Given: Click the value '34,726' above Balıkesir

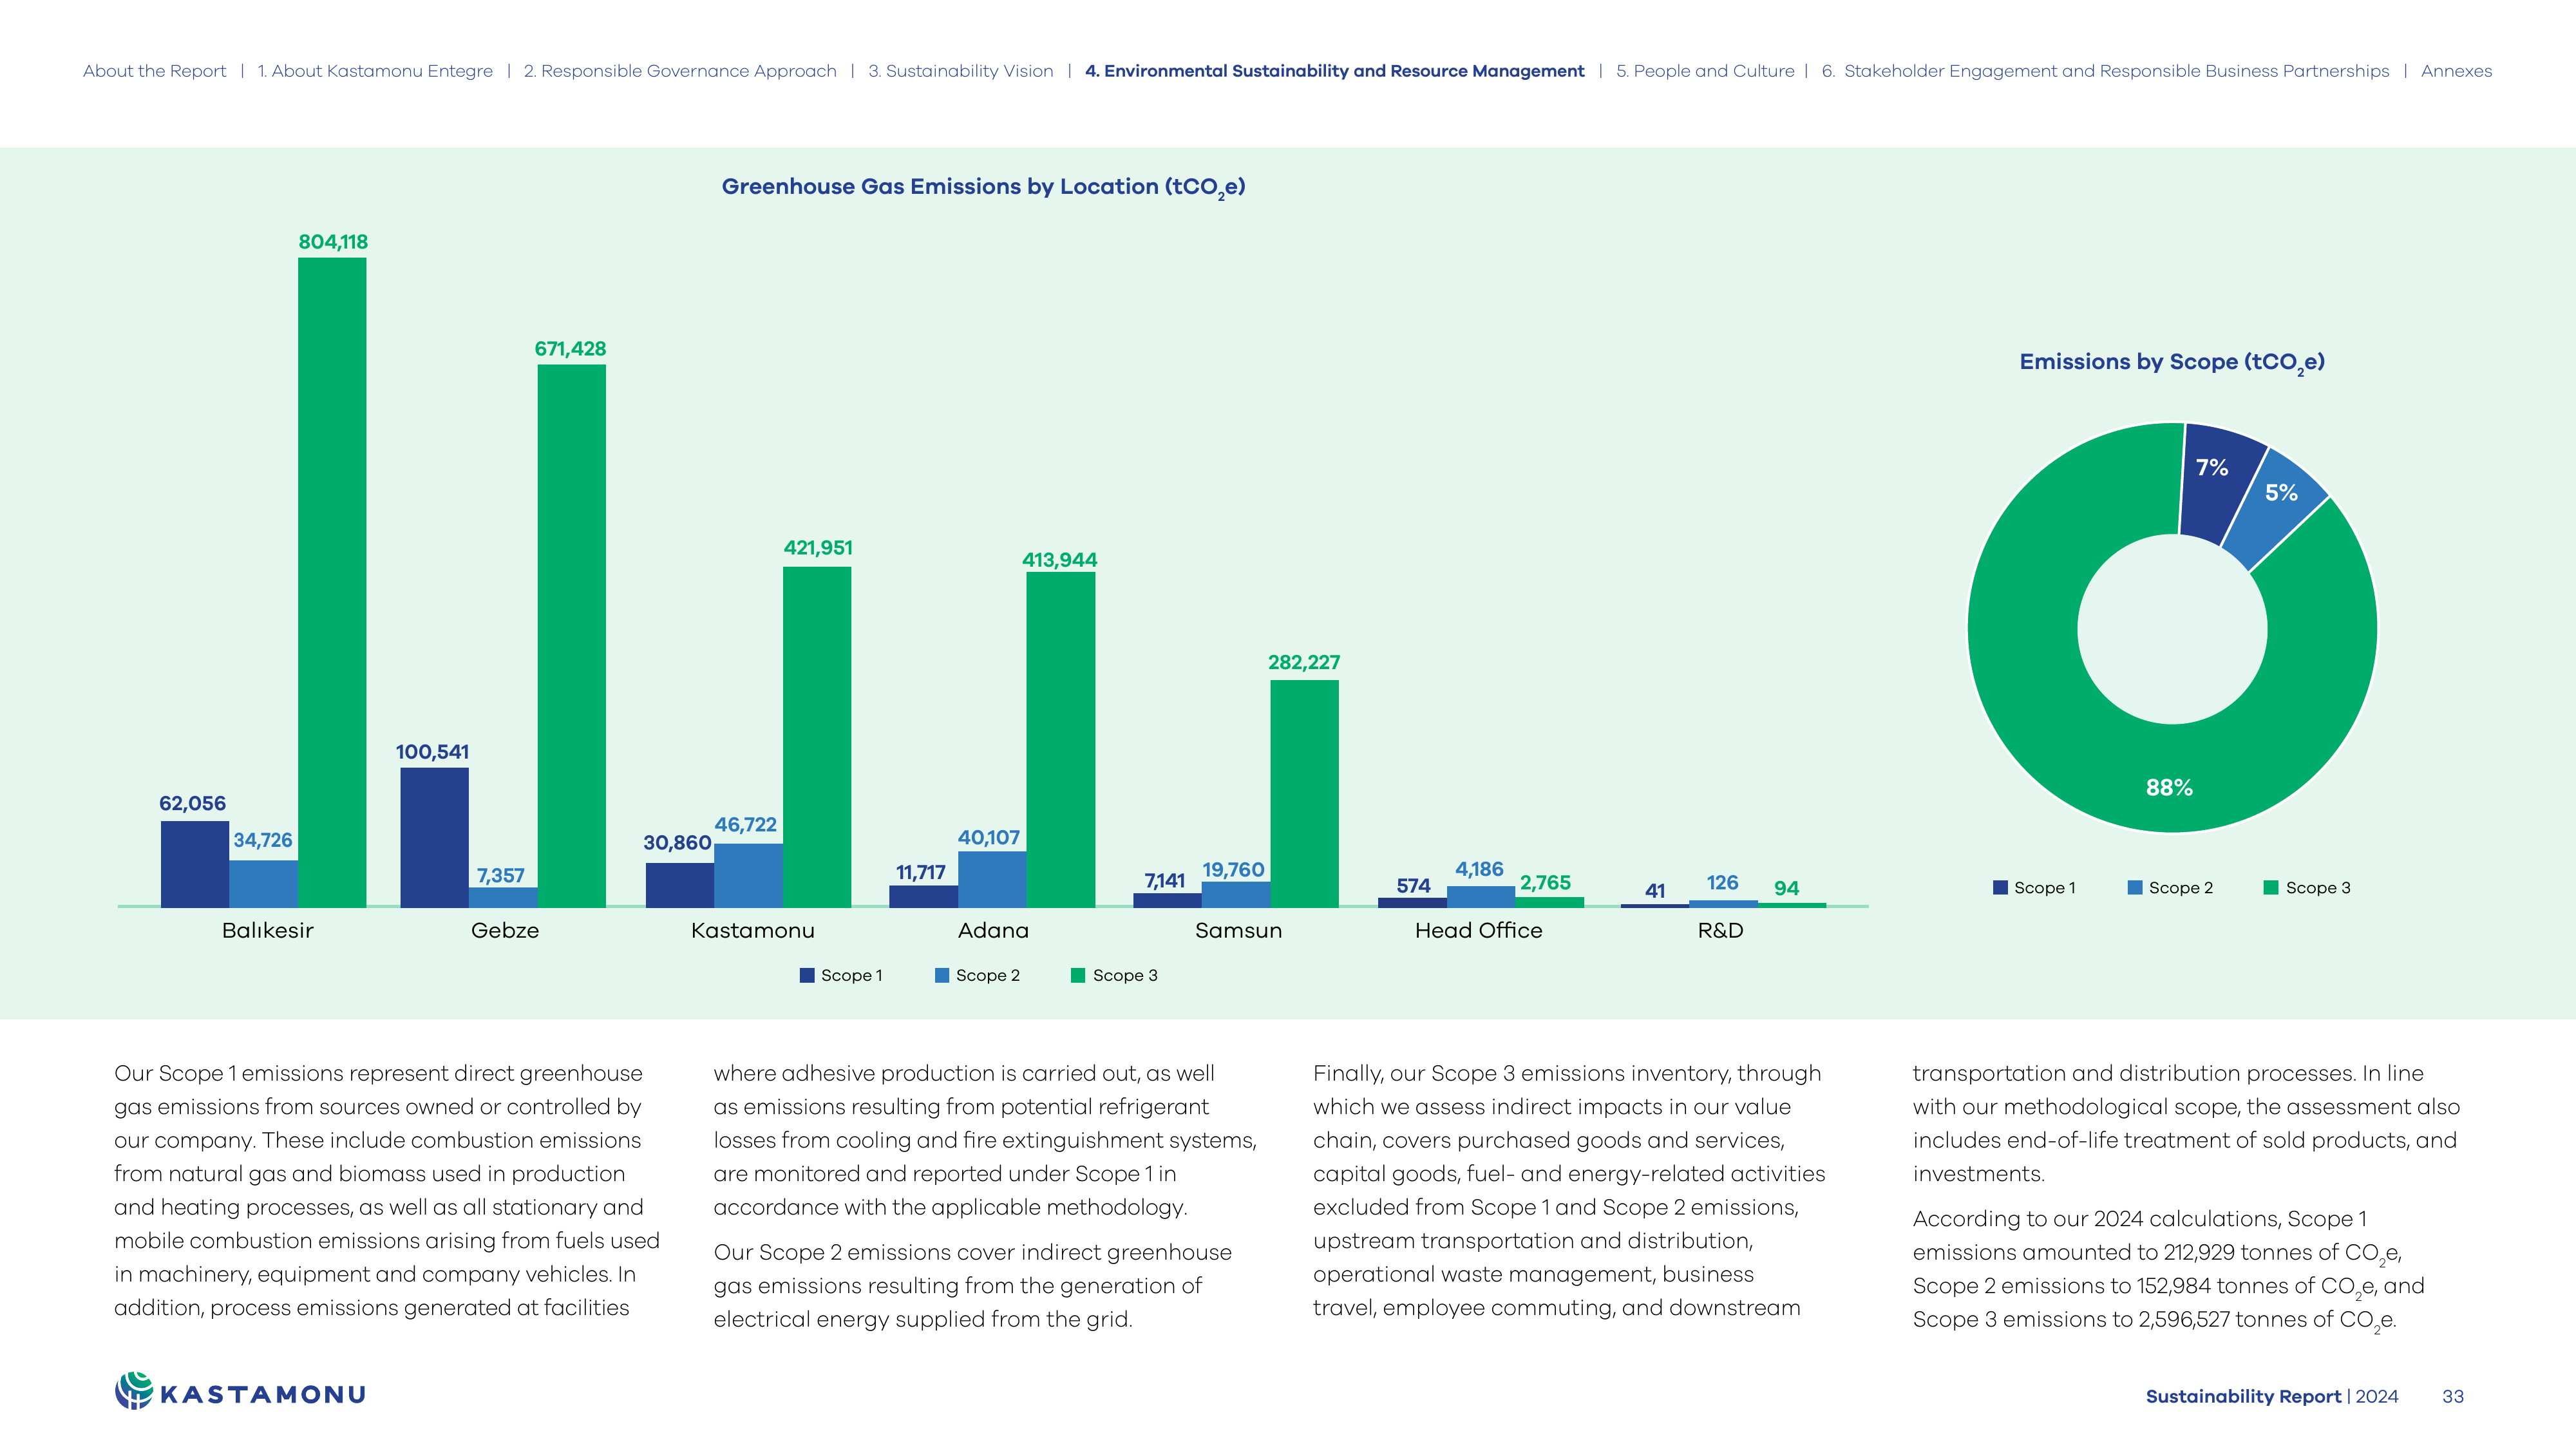Looking at the screenshot, I should tap(263, 840).
